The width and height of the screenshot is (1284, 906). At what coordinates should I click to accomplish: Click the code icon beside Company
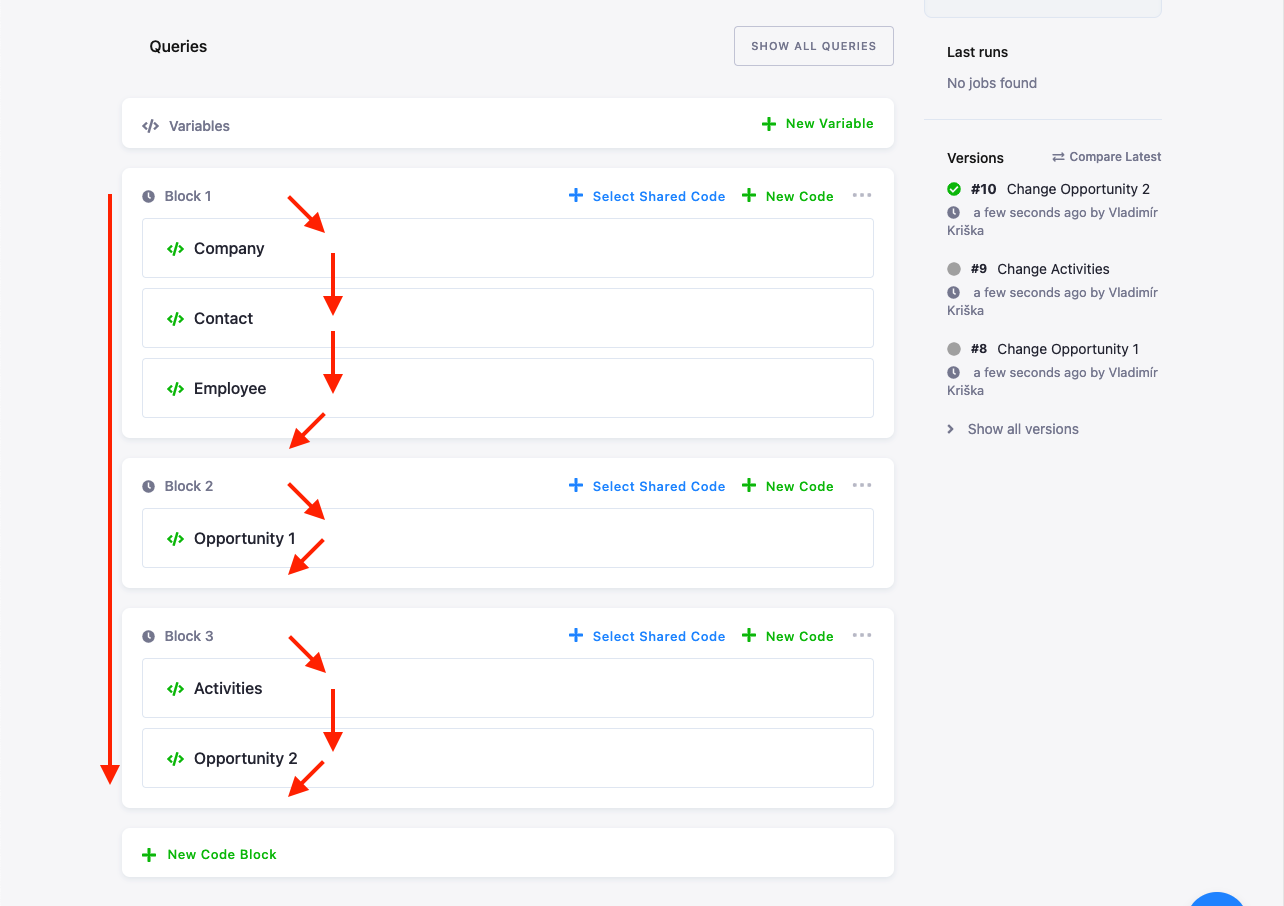click(175, 249)
